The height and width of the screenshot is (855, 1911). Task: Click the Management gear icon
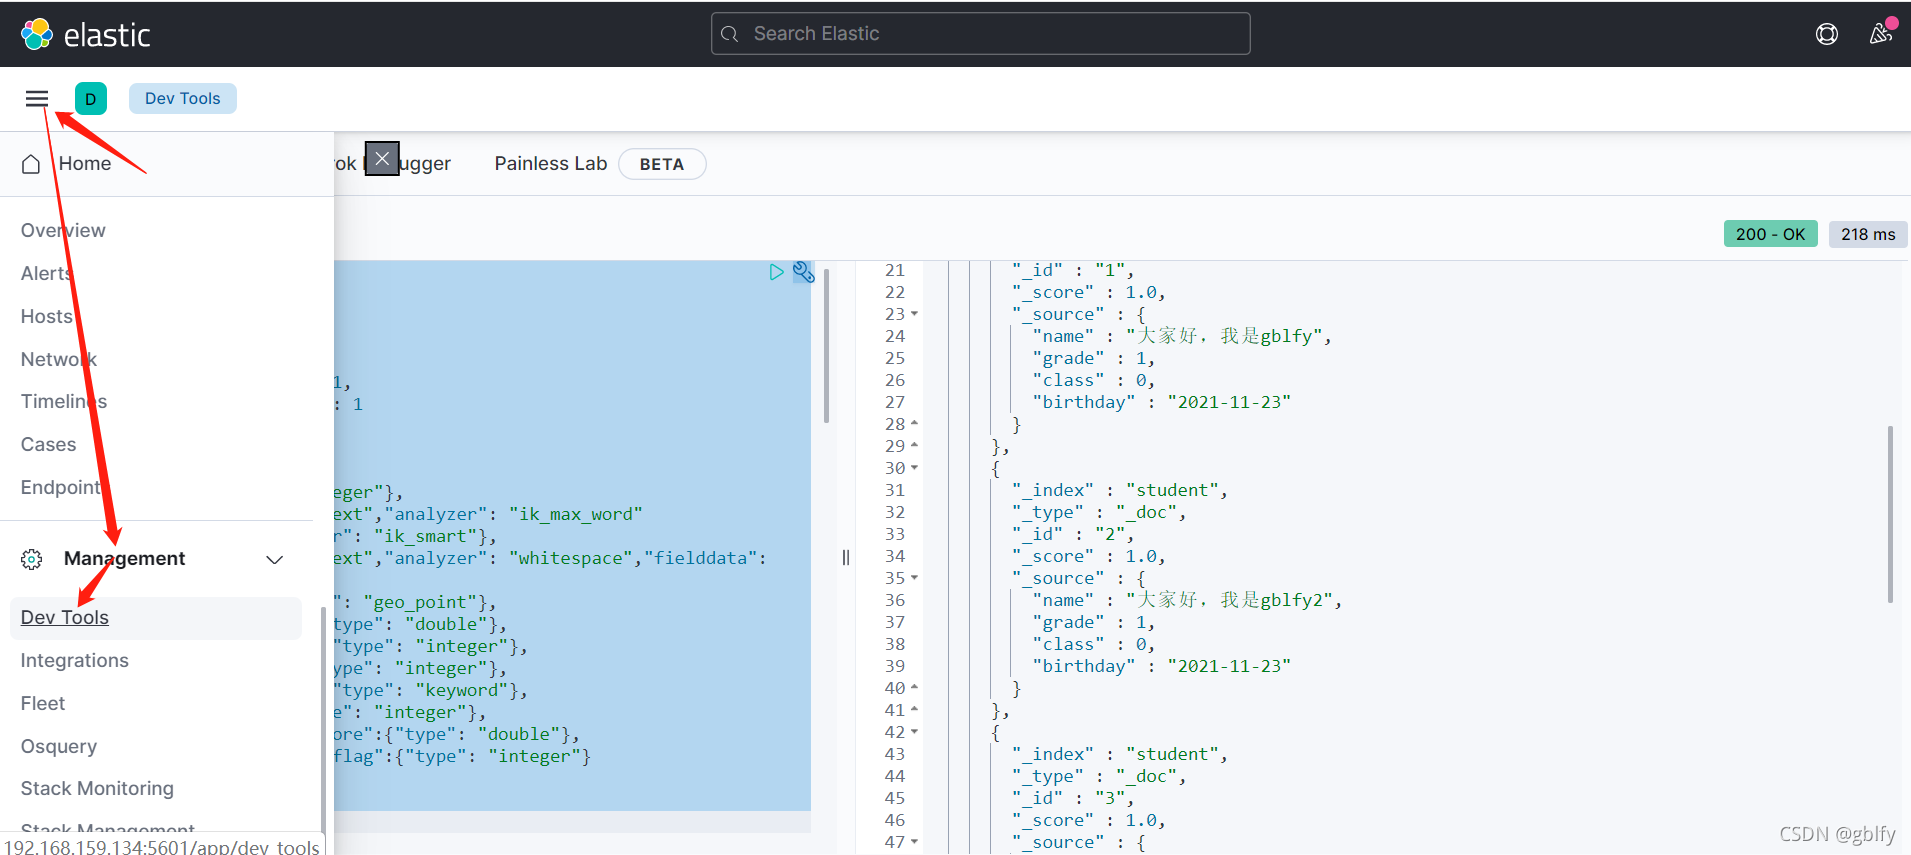pyautogui.click(x=31, y=559)
